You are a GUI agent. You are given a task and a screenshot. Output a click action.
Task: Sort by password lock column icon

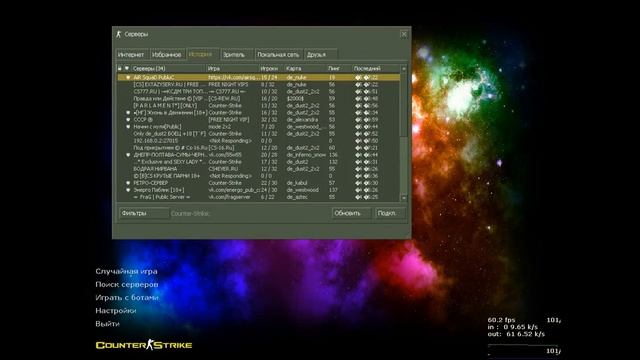point(120,69)
